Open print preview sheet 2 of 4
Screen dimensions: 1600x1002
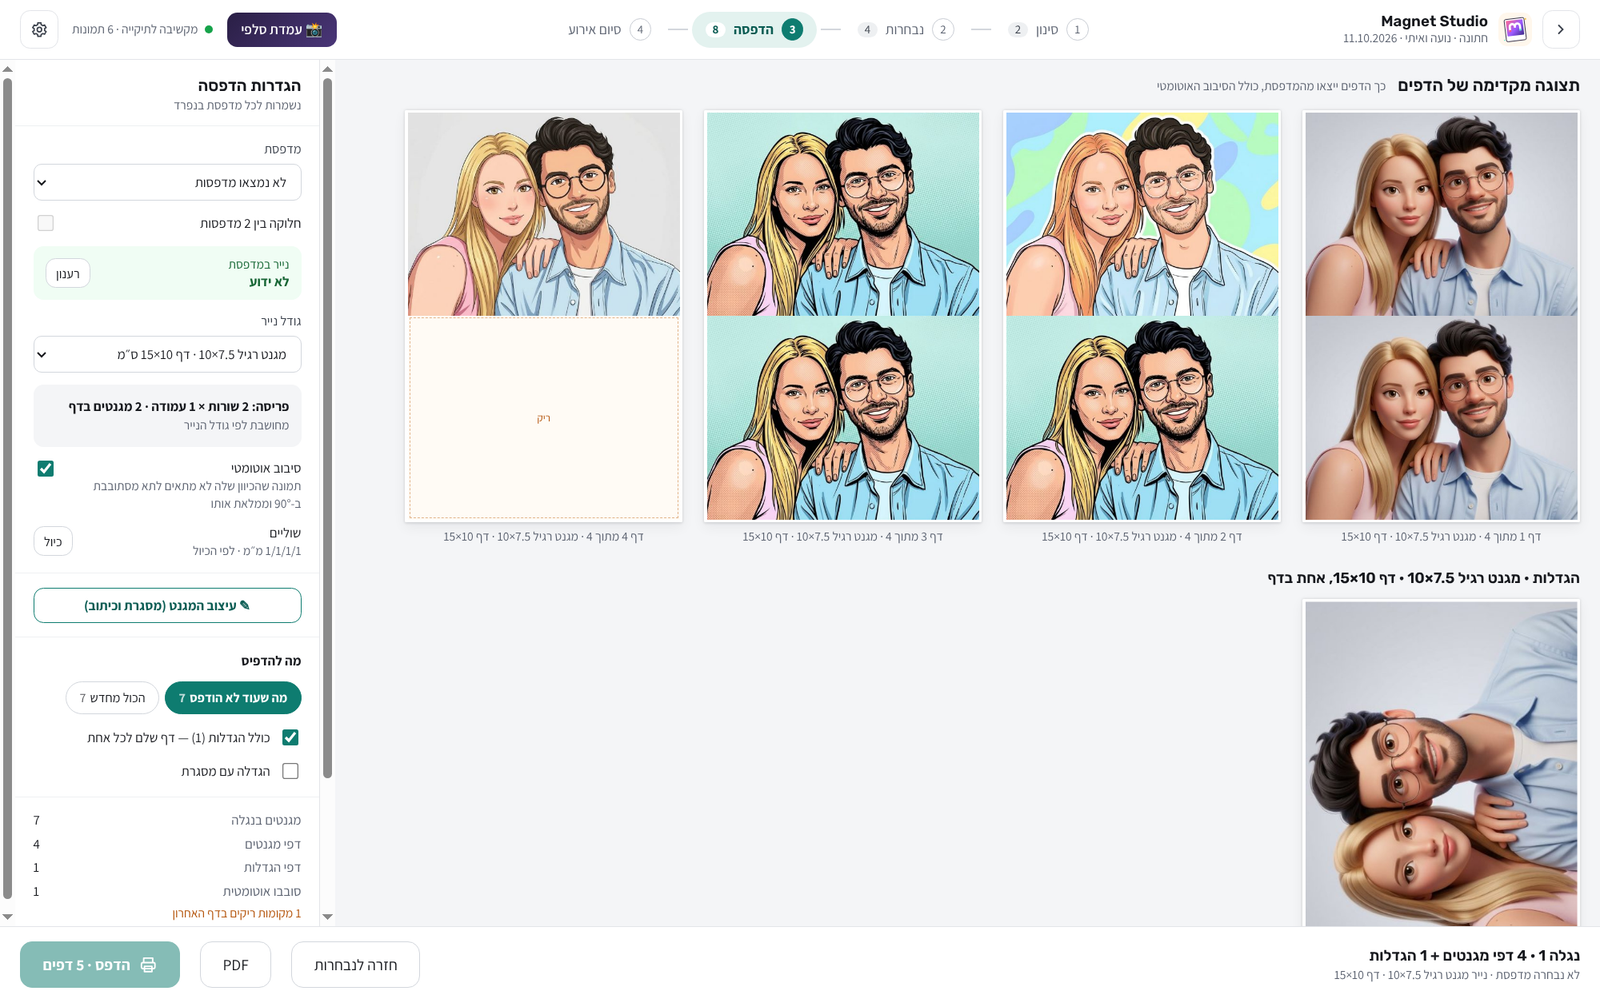click(x=1142, y=316)
